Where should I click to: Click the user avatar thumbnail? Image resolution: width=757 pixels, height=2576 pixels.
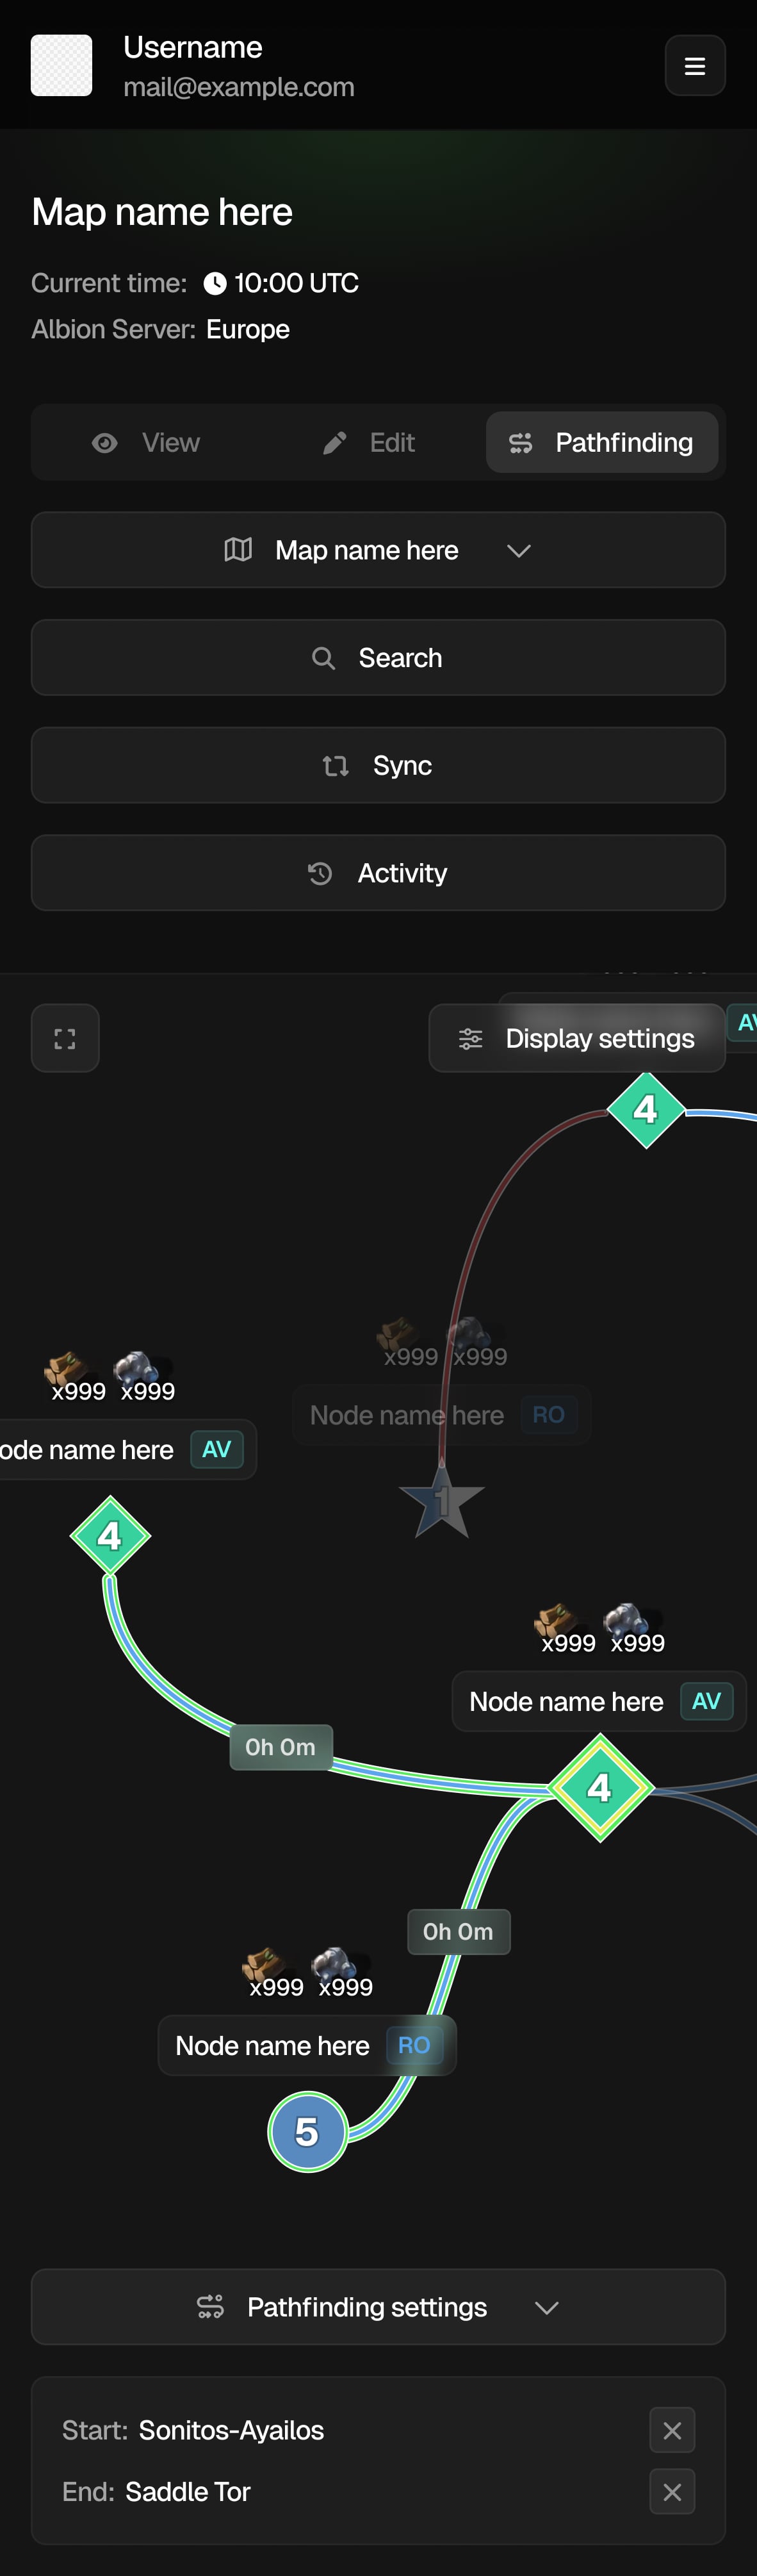tap(61, 66)
